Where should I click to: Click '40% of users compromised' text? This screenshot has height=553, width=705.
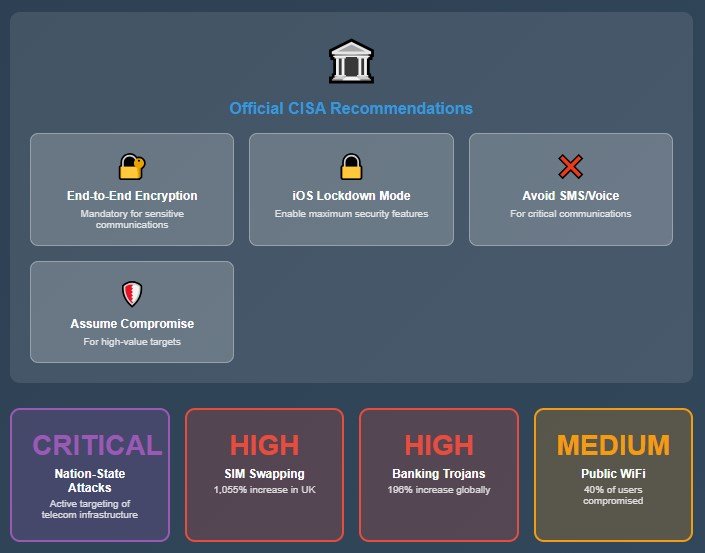tap(613, 495)
